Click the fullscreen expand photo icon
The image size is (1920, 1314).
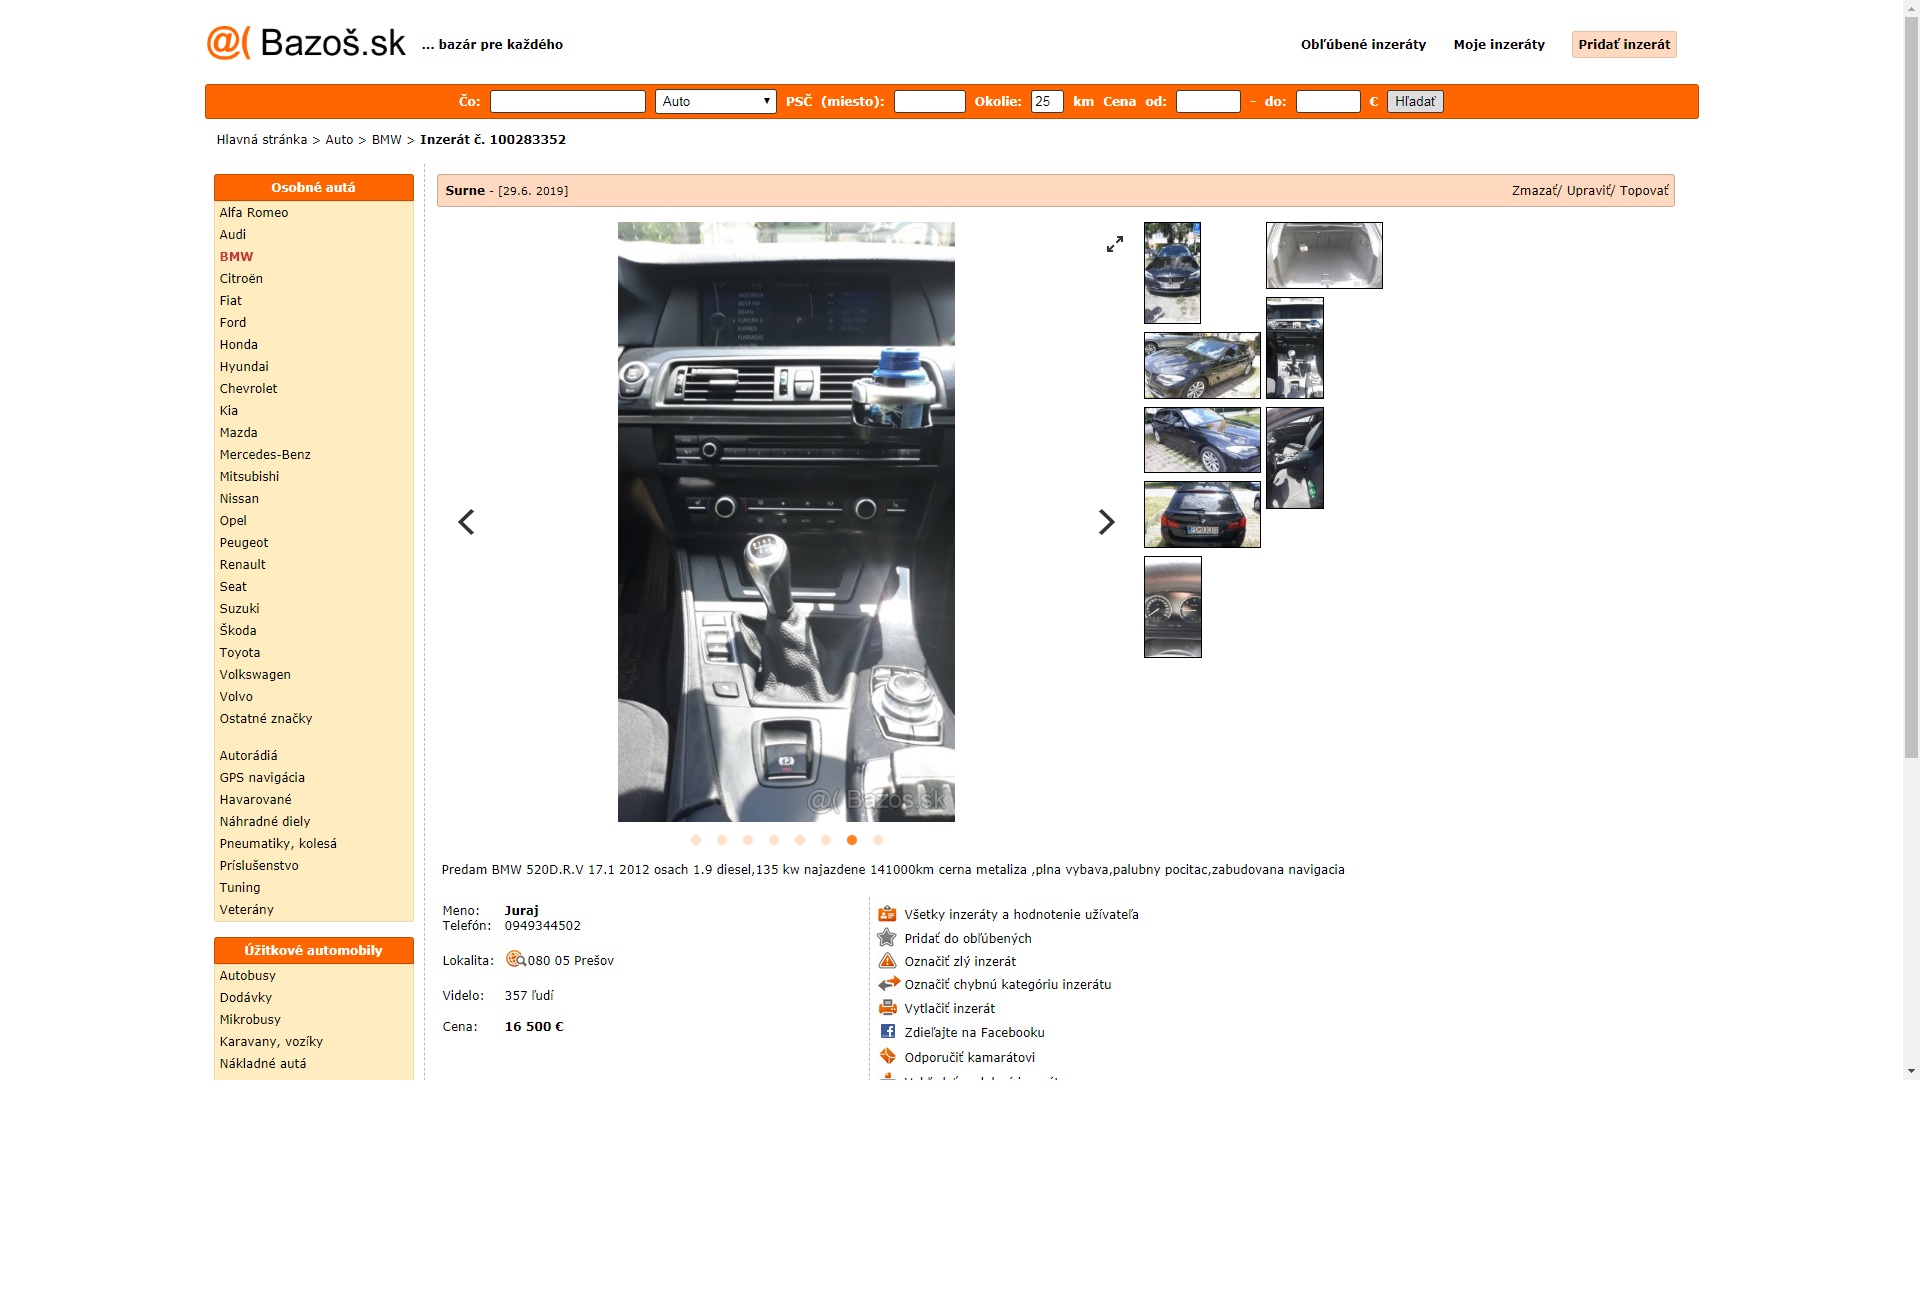1114,244
